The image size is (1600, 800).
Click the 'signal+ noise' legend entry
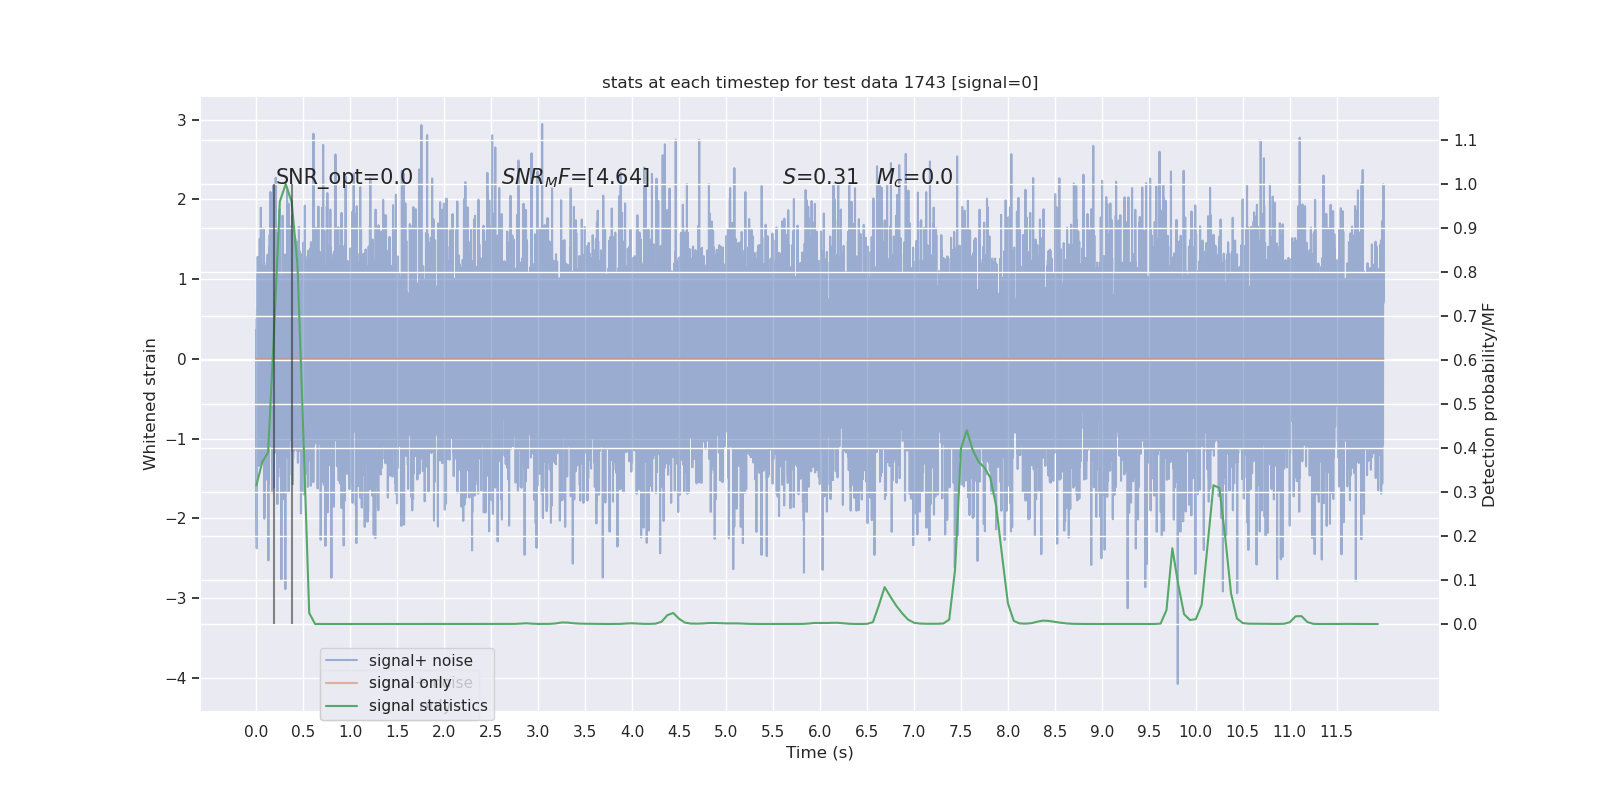tap(420, 661)
